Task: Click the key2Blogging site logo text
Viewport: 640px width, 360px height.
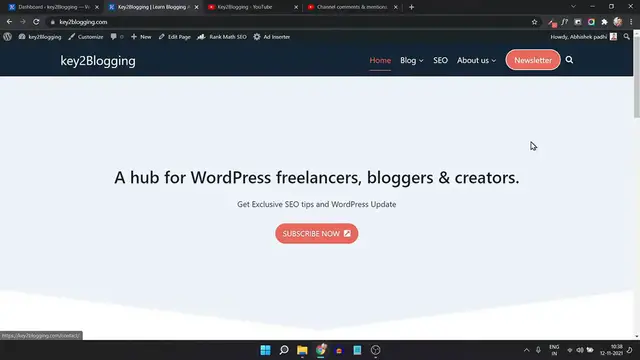Action: (98, 61)
